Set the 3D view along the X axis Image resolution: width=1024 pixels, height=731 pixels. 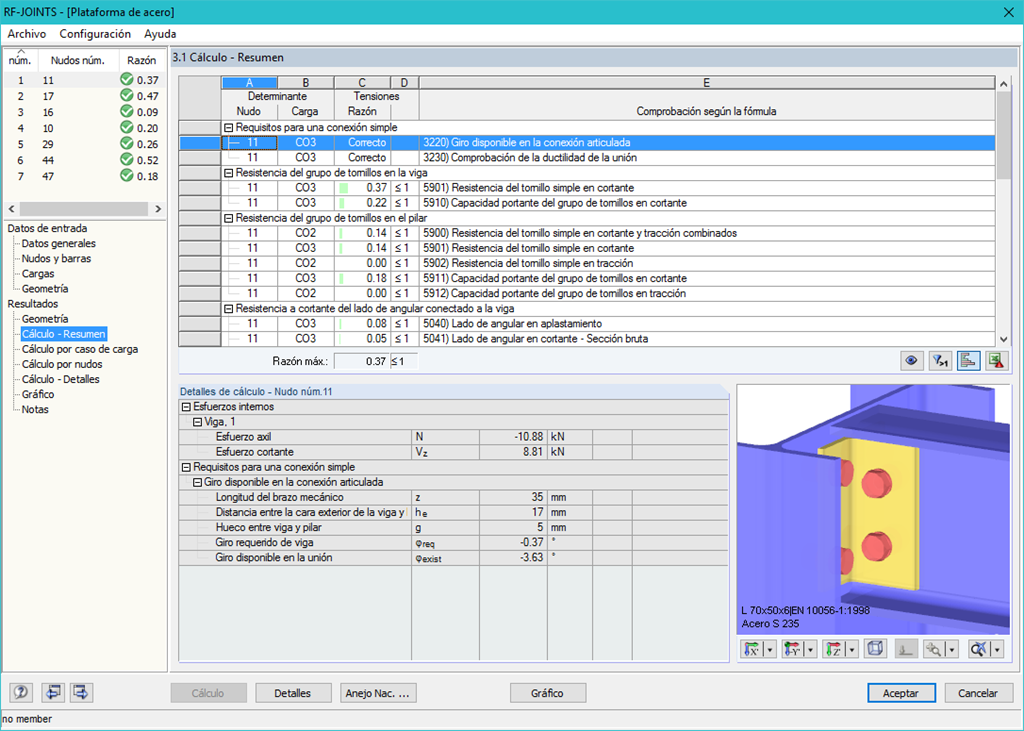752,649
